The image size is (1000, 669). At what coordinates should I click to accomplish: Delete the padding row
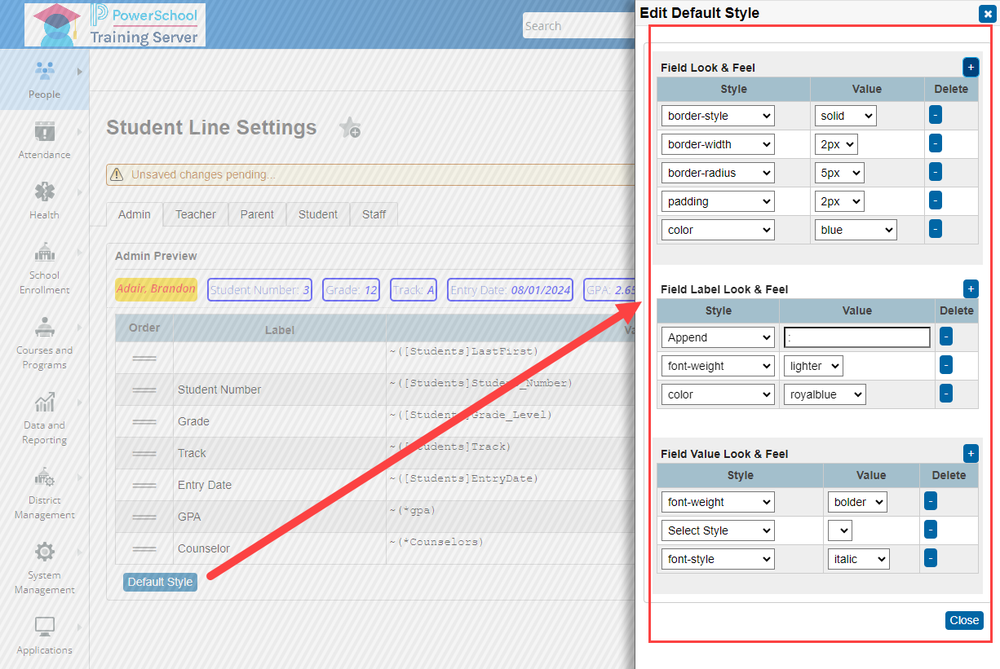(936, 200)
